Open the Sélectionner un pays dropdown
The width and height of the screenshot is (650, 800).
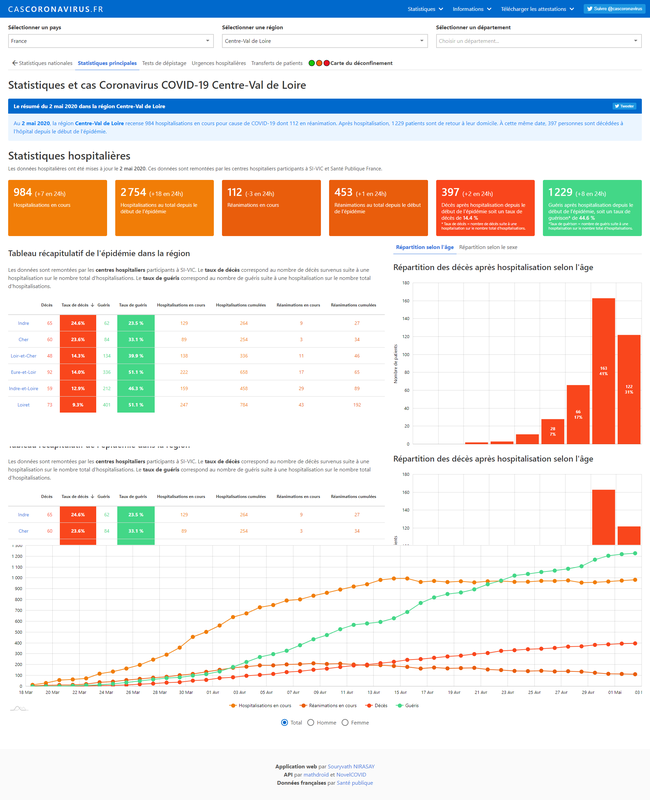pyautogui.click(x=111, y=41)
